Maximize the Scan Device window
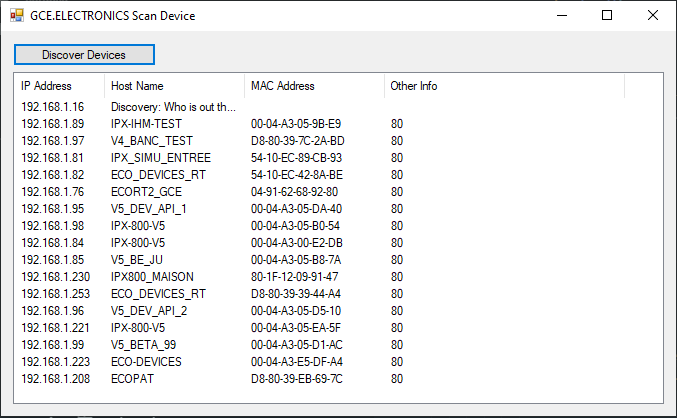 click(x=607, y=16)
